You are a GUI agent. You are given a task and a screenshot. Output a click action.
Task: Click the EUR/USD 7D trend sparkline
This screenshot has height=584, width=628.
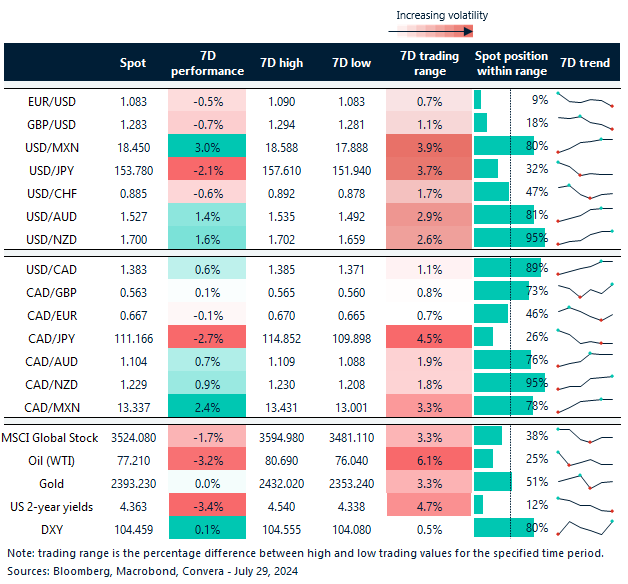tap(584, 100)
